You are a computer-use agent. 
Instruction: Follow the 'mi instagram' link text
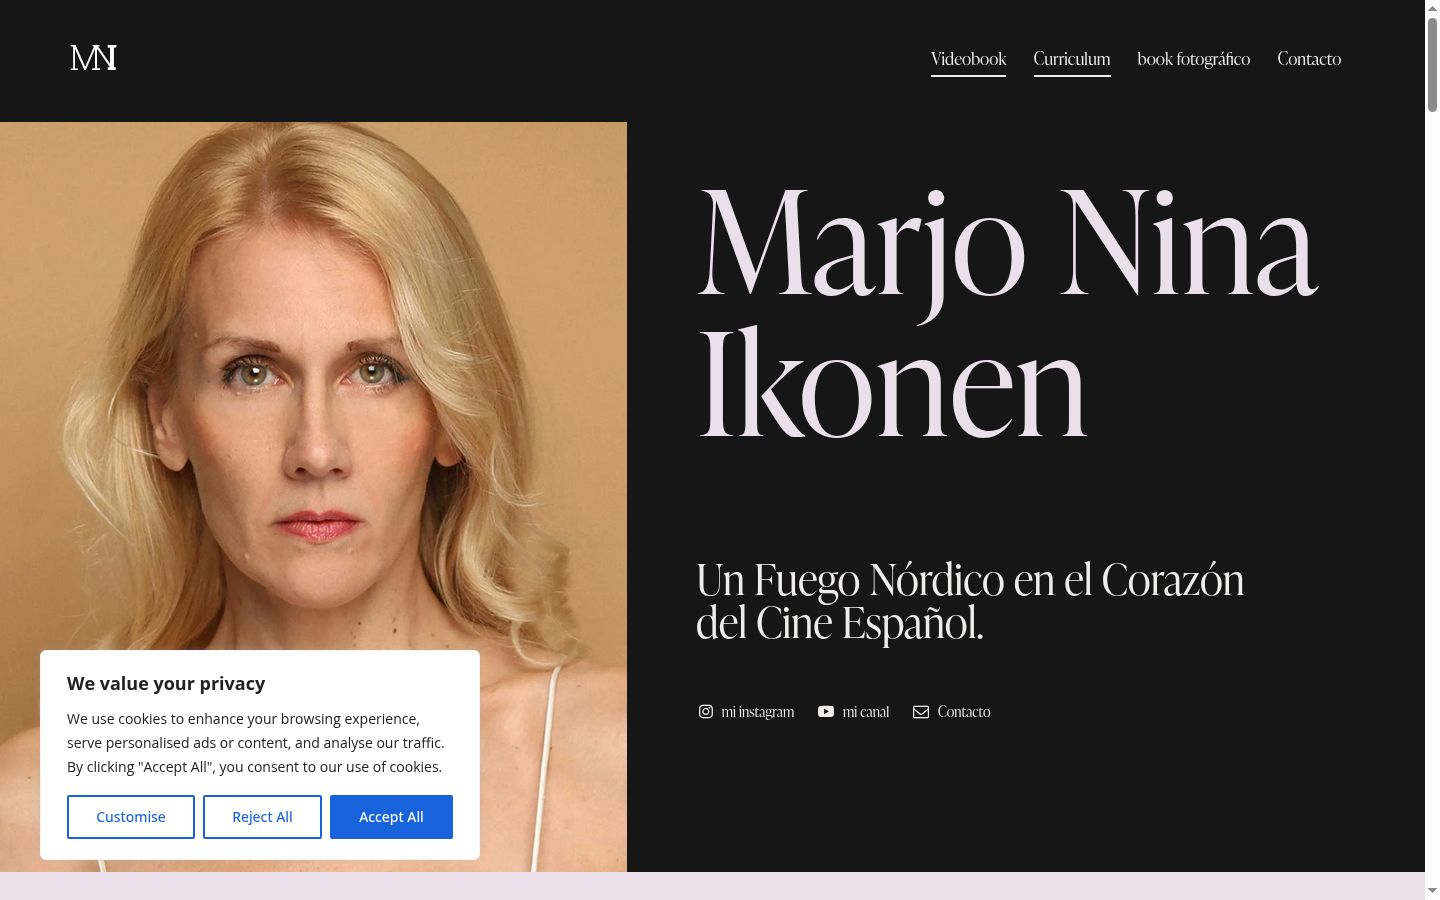(x=758, y=712)
